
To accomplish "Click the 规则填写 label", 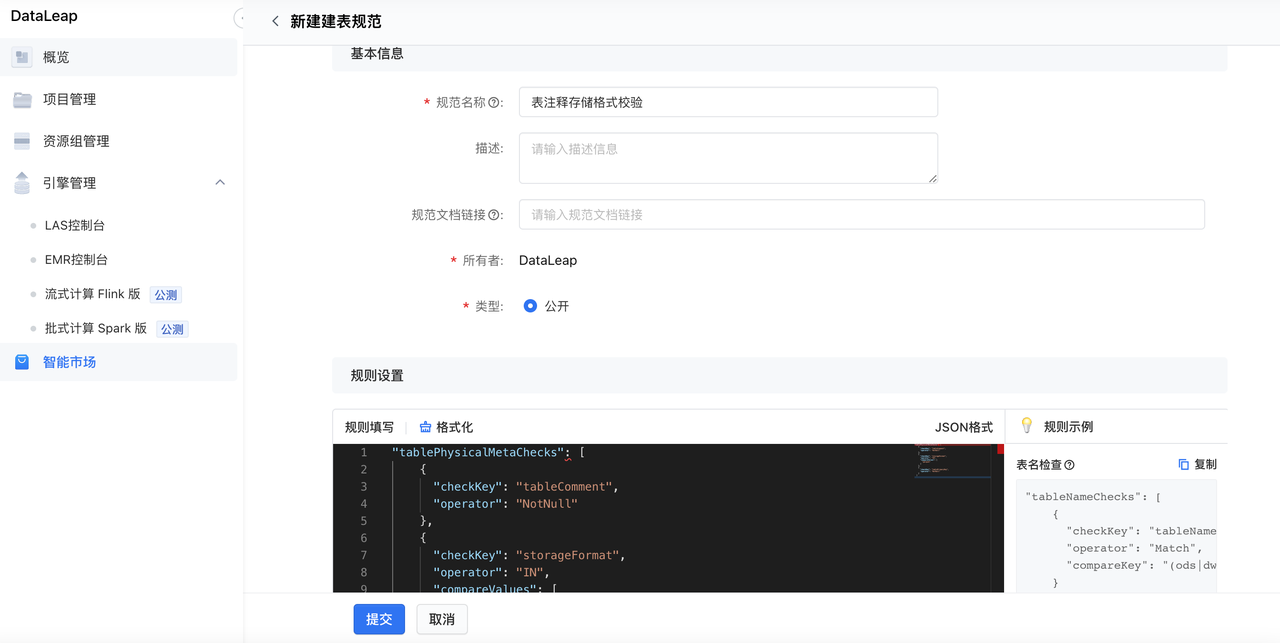I will (x=370, y=427).
